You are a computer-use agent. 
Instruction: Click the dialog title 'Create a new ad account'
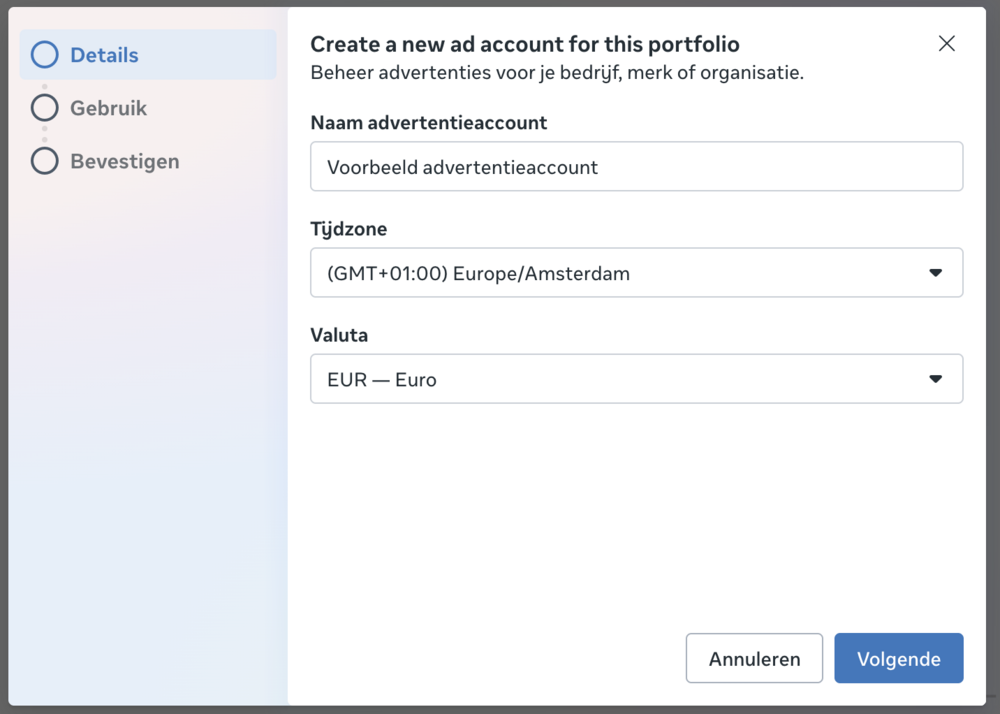[x=524, y=44]
